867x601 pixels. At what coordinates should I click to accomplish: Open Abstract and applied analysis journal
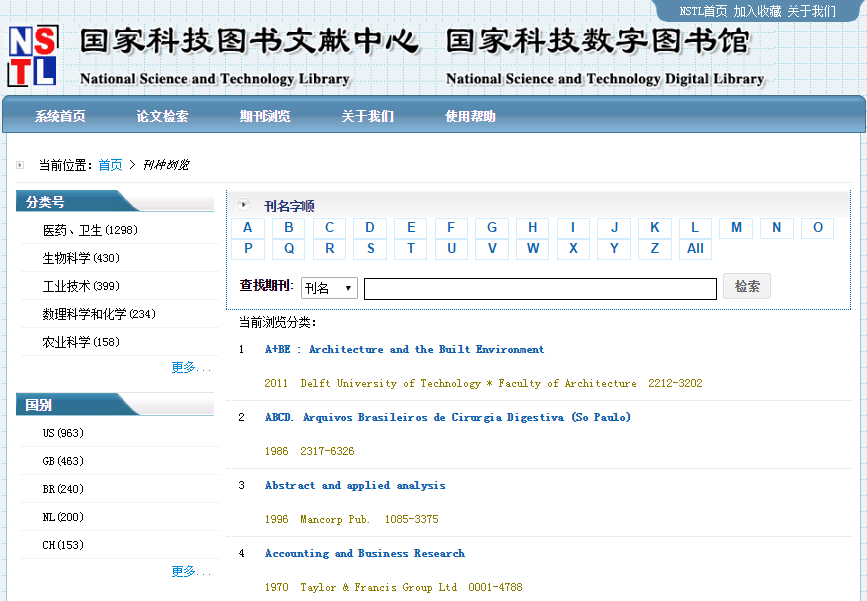click(355, 486)
